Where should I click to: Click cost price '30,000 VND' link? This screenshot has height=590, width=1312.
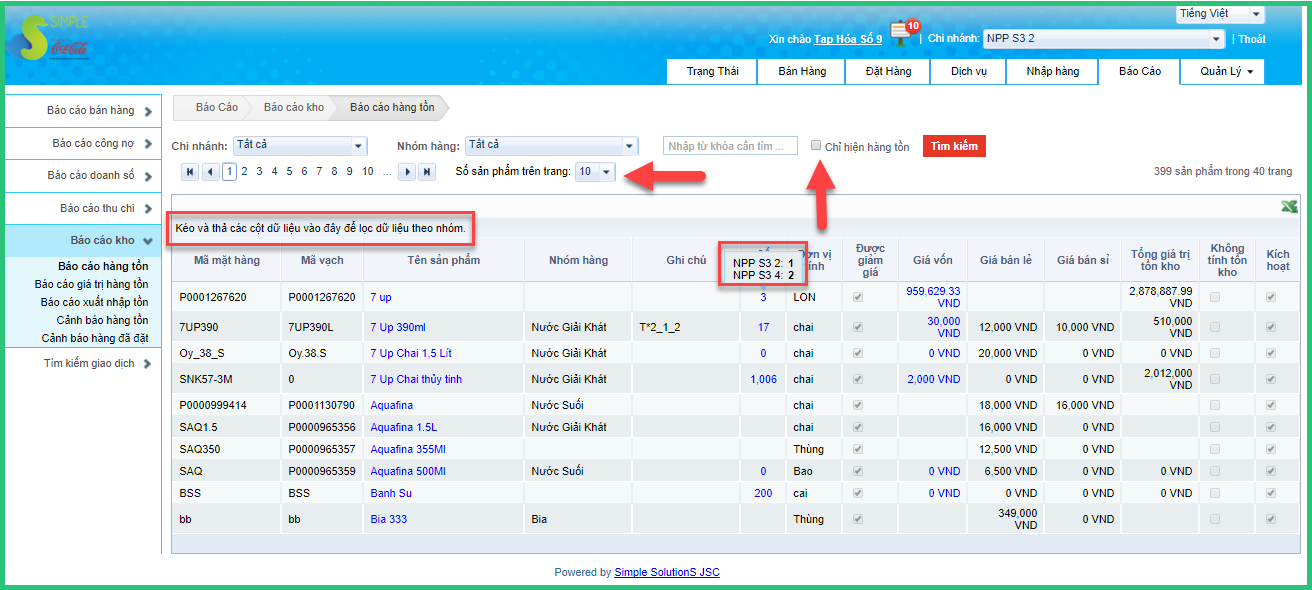click(x=943, y=327)
